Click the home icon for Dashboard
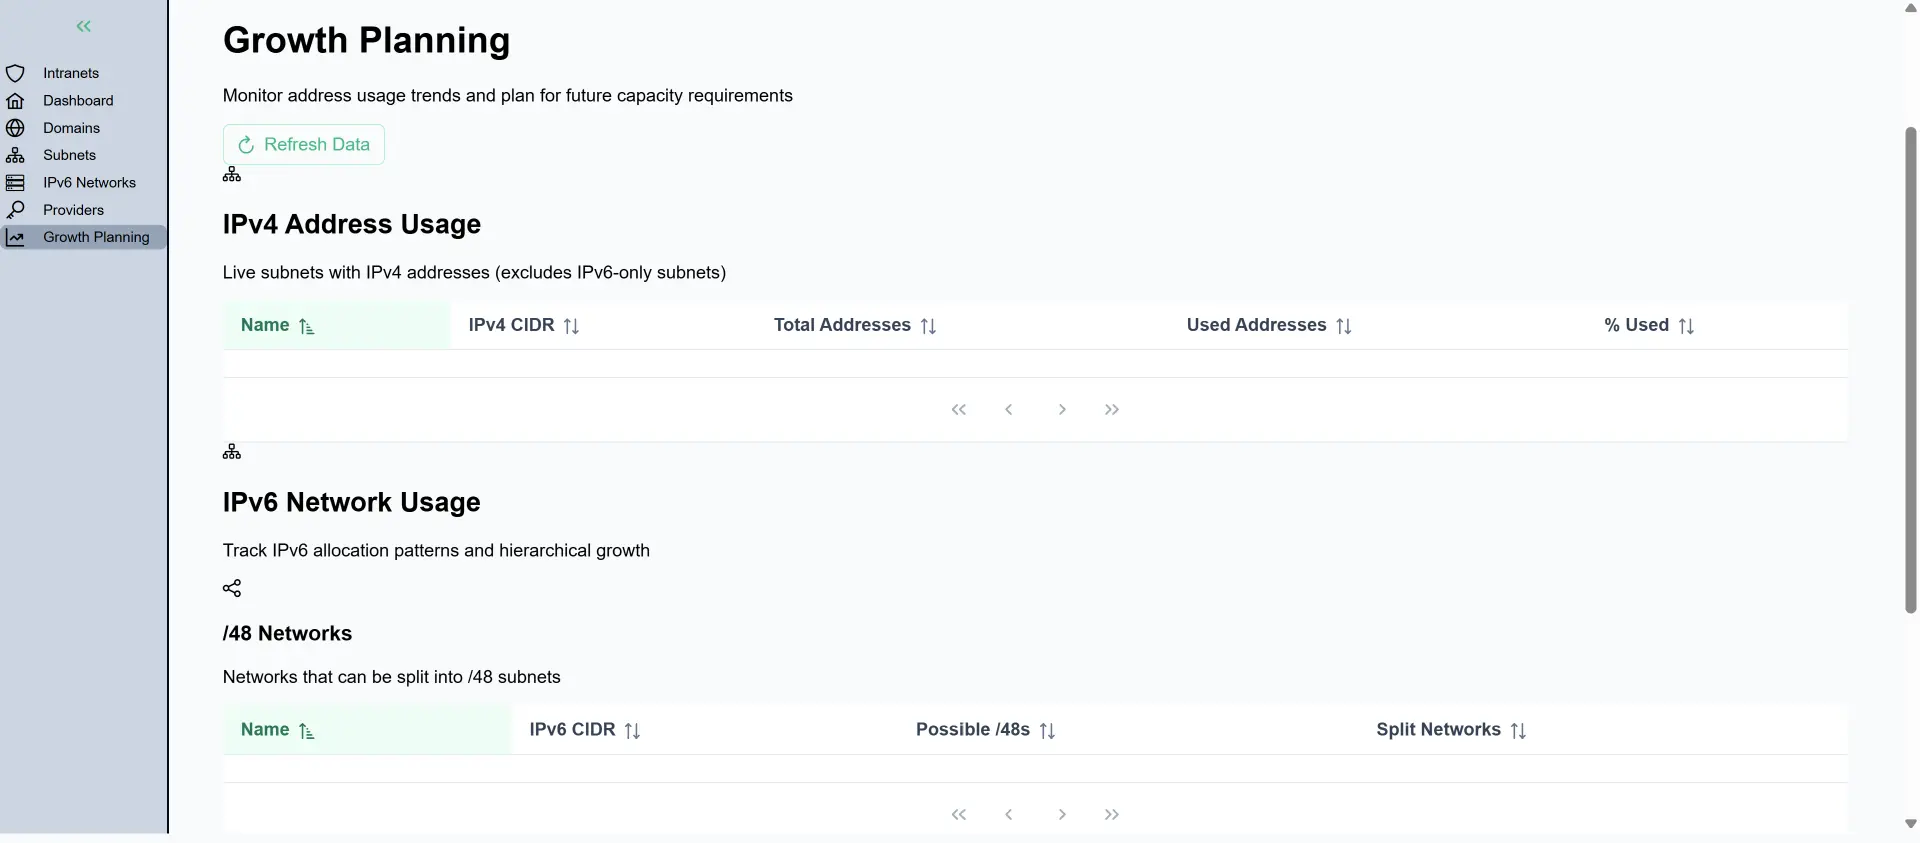The height and width of the screenshot is (843, 1920). point(15,101)
